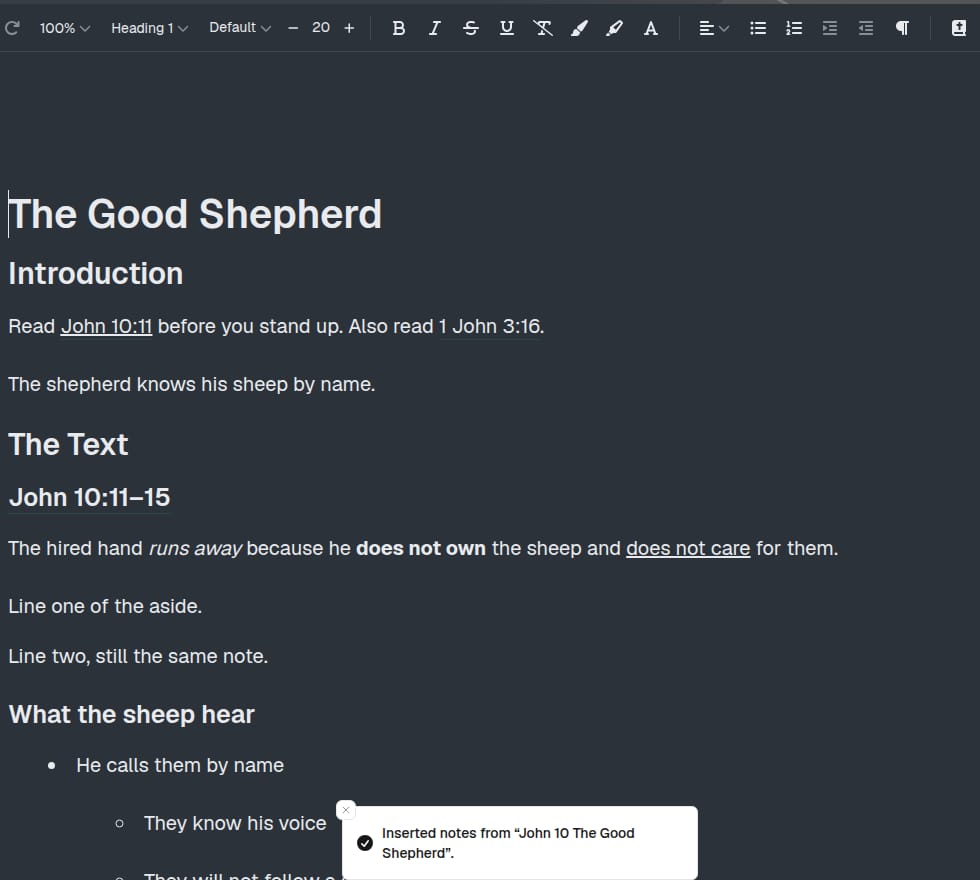Click the redo arrow icon
The width and height of the screenshot is (980, 880).
click(x=12, y=28)
